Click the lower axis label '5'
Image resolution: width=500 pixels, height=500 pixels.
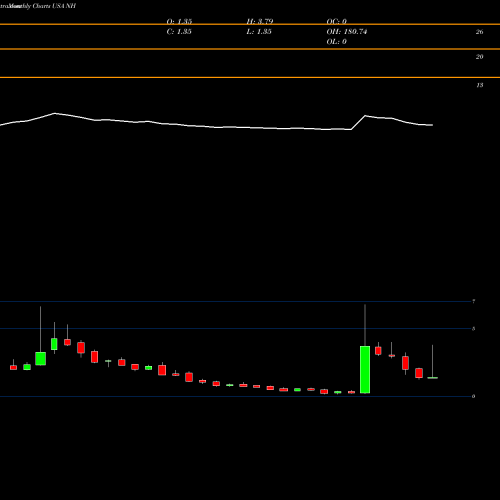coord(473,329)
